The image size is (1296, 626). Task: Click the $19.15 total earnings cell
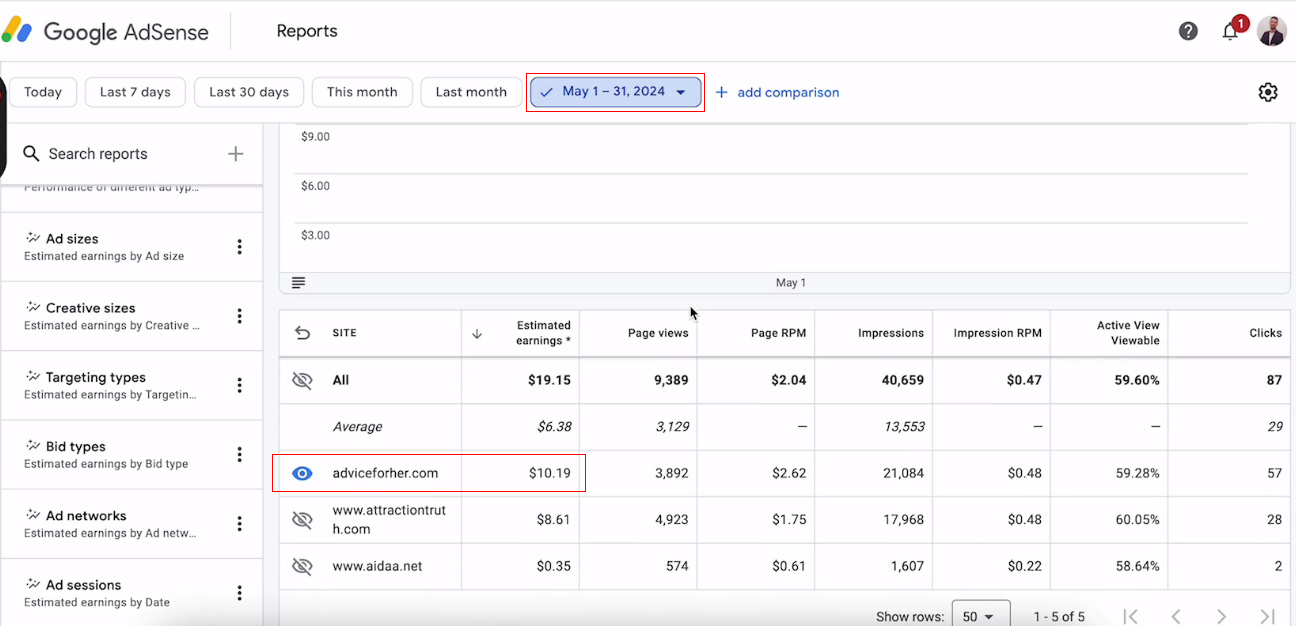tap(550, 380)
